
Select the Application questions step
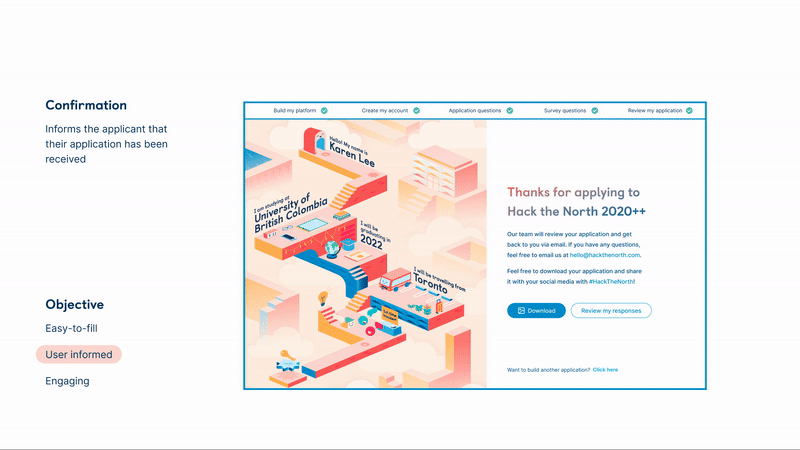click(474, 110)
